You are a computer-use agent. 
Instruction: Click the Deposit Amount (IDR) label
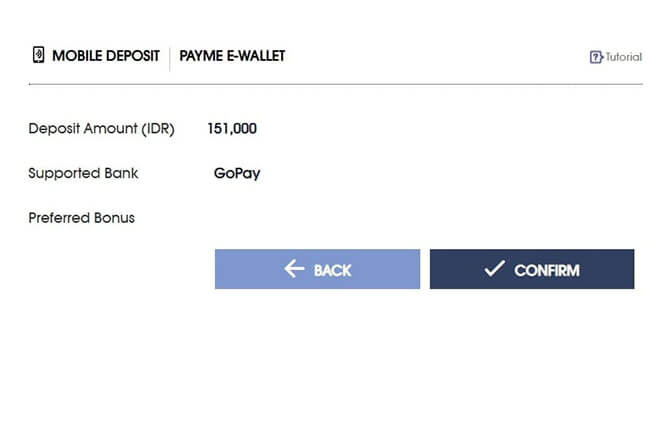(x=101, y=128)
